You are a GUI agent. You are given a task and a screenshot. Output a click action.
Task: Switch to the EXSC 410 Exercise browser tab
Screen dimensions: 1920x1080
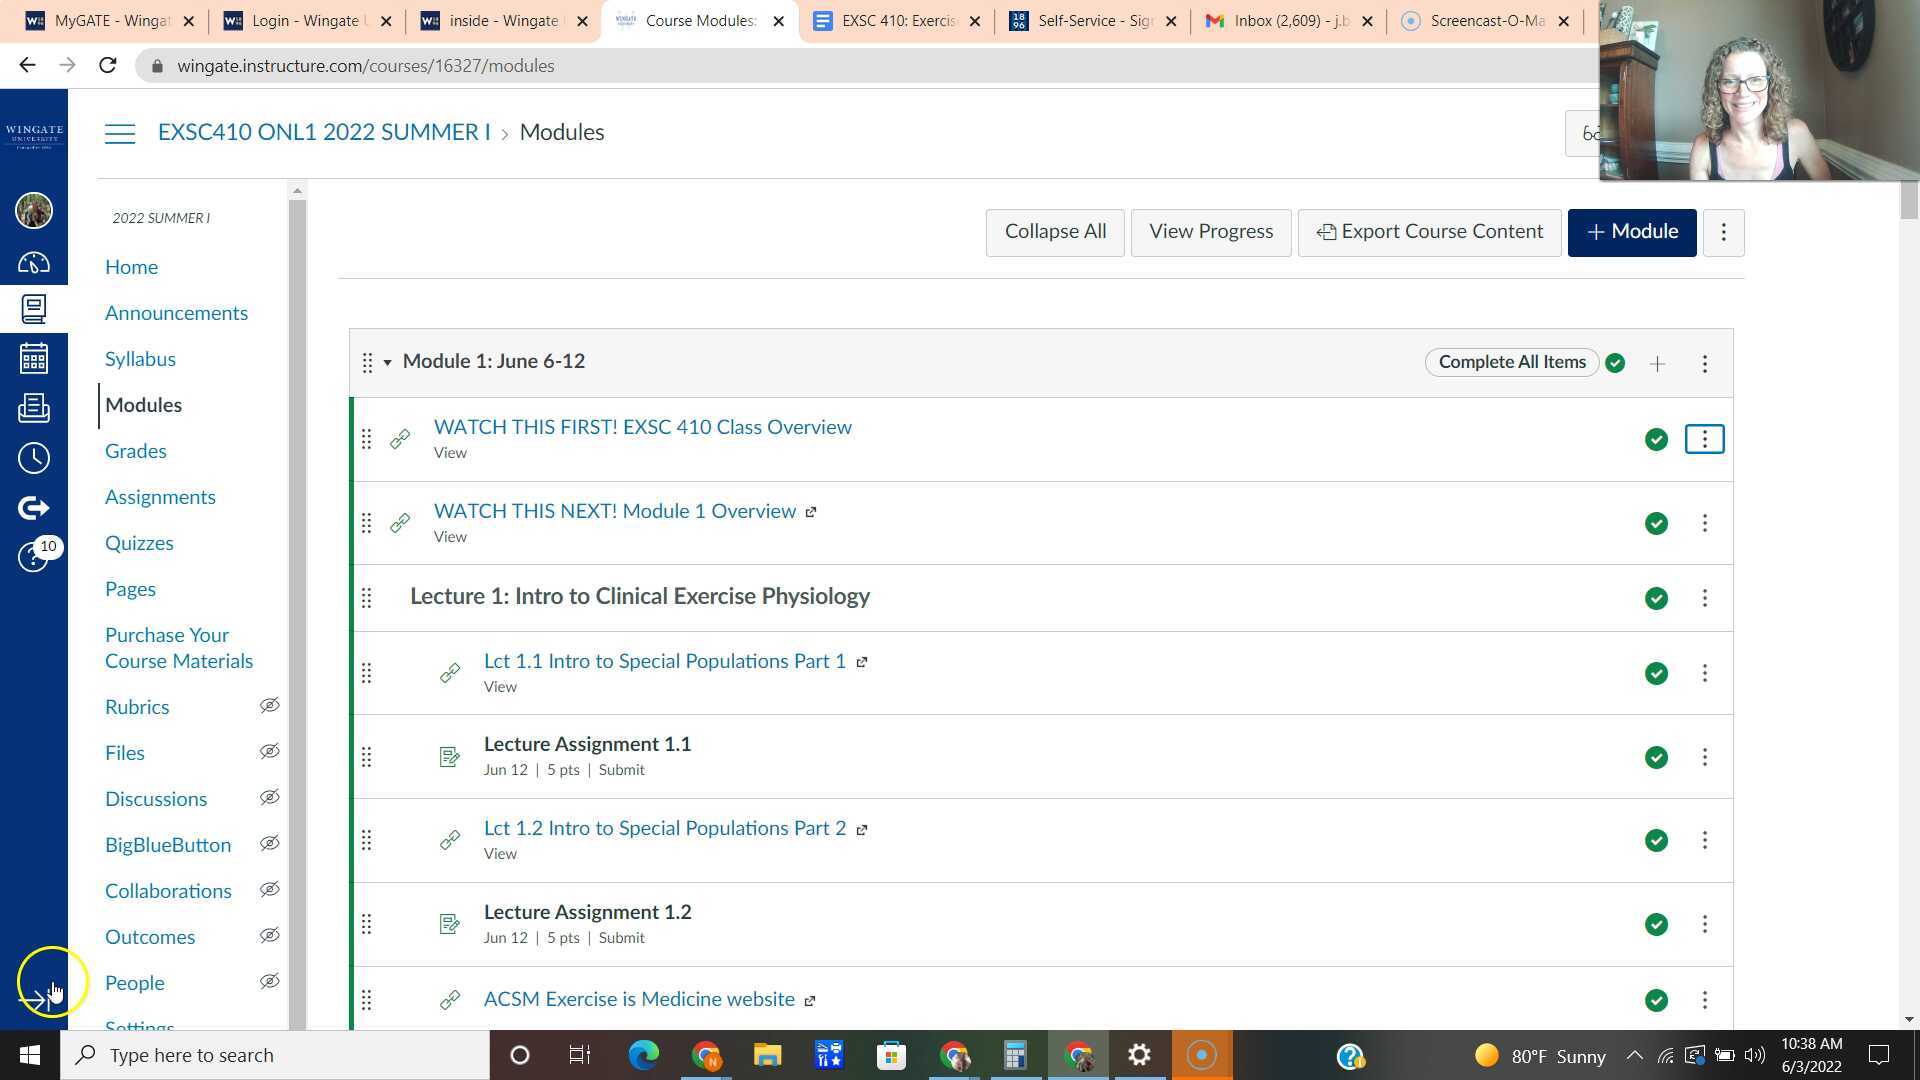point(890,20)
